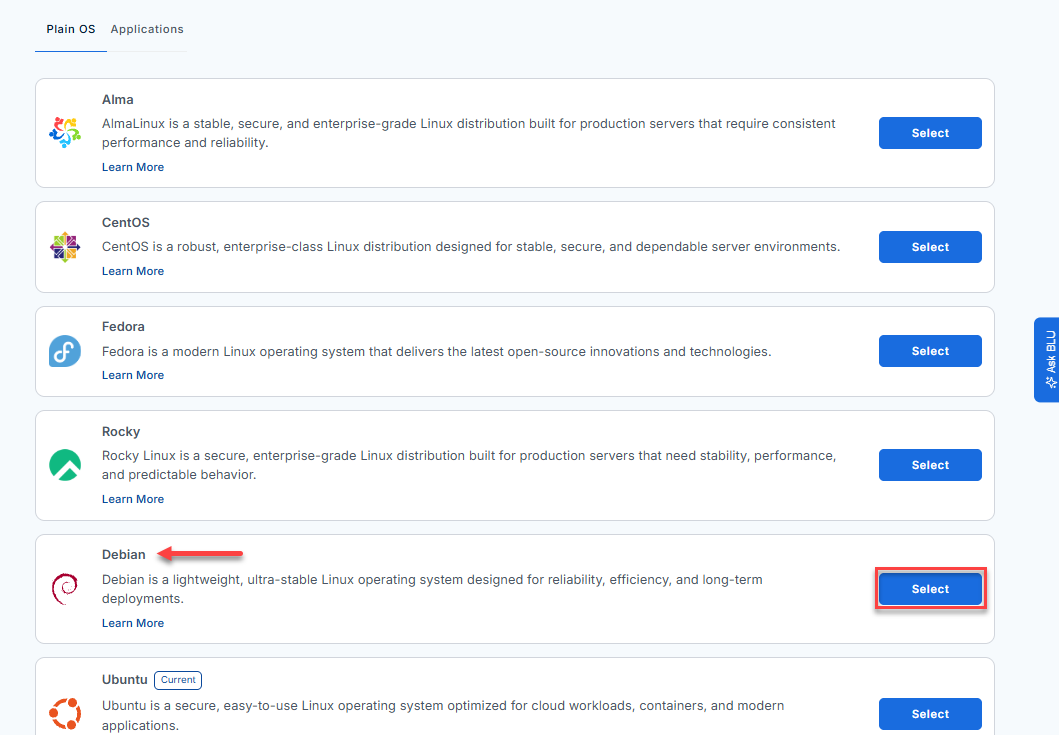Click the Debian description text
The height and width of the screenshot is (735, 1059).
pyautogui.click(x=432, y=589)
